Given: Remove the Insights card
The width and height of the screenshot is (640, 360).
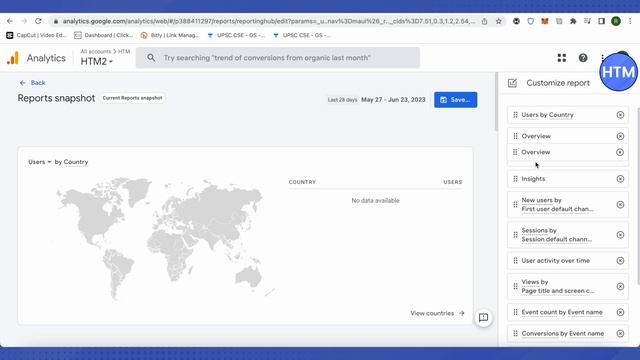Looking at the screenshot, I should click(x=620, y=179).
